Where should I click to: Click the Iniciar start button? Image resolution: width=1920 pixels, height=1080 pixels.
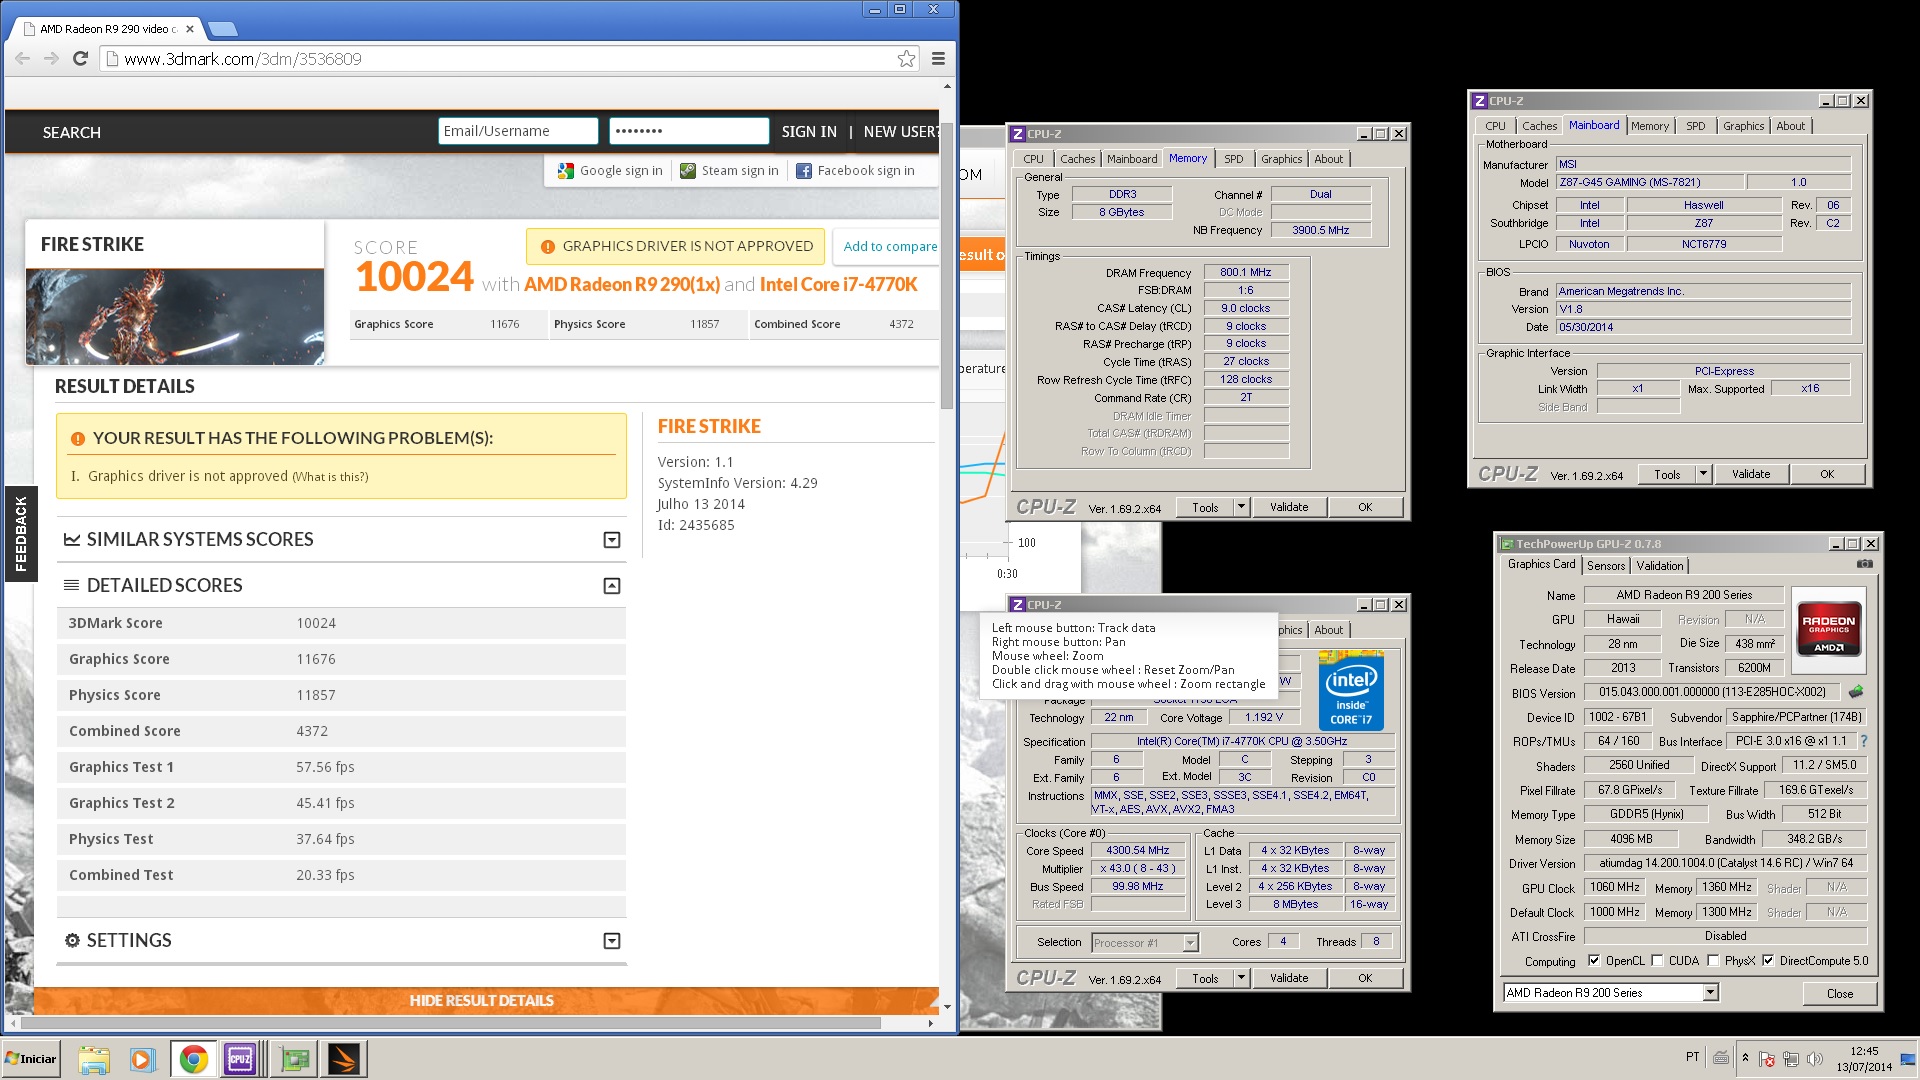coord(31,1059)
